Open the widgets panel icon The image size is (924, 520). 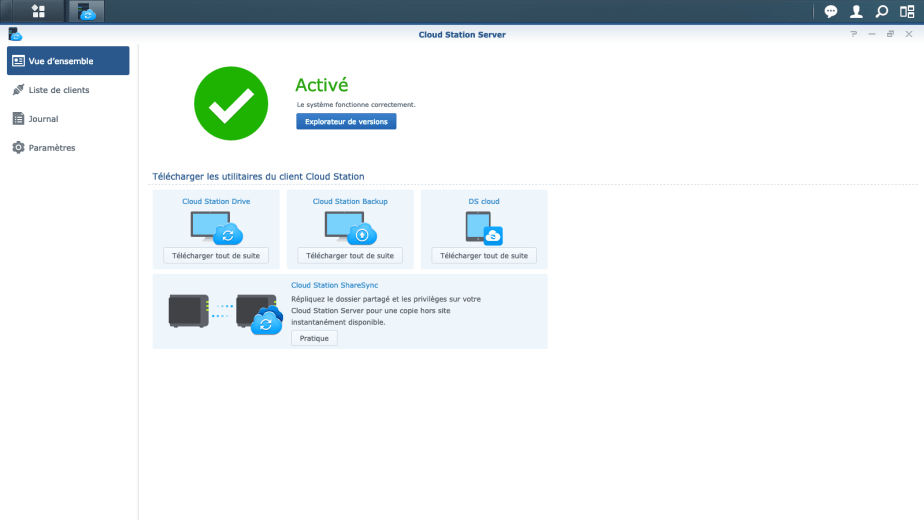[x=906, y=12]
